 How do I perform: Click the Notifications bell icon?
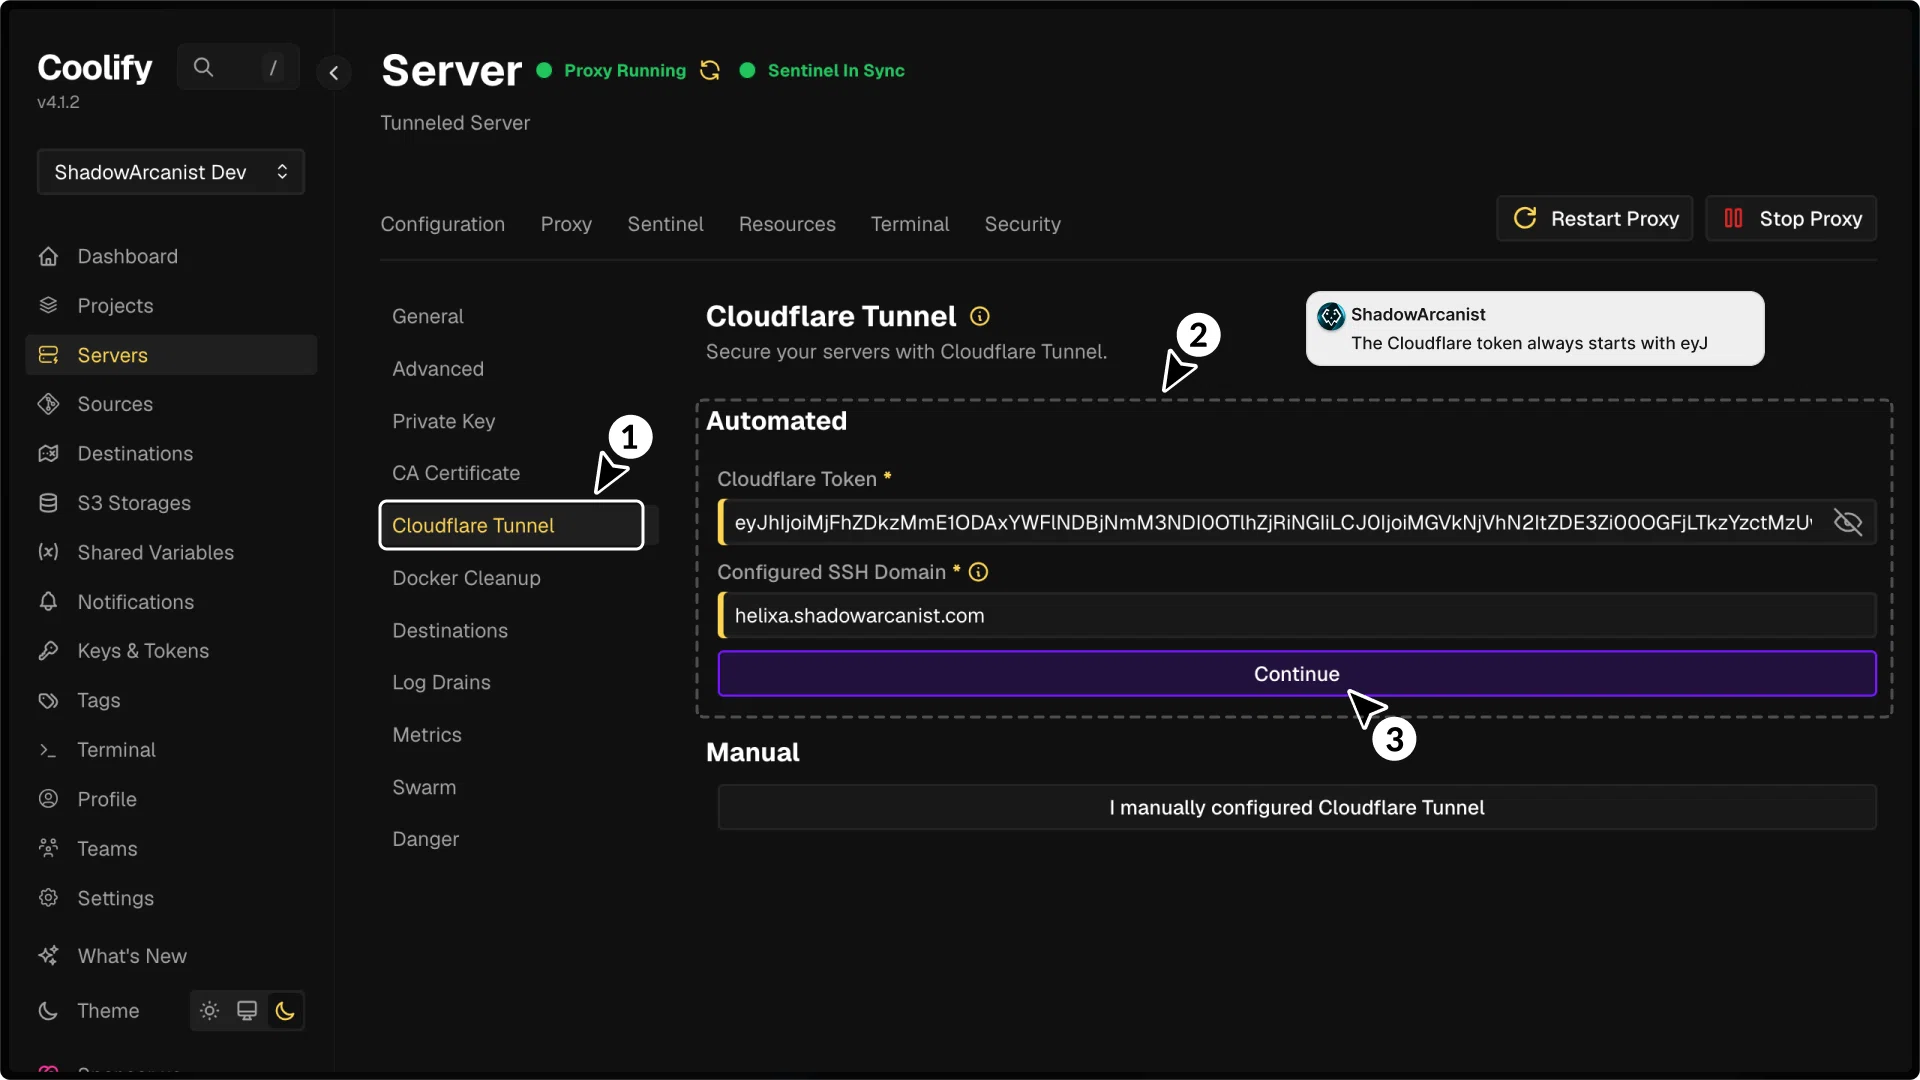(x=48, y=602)
